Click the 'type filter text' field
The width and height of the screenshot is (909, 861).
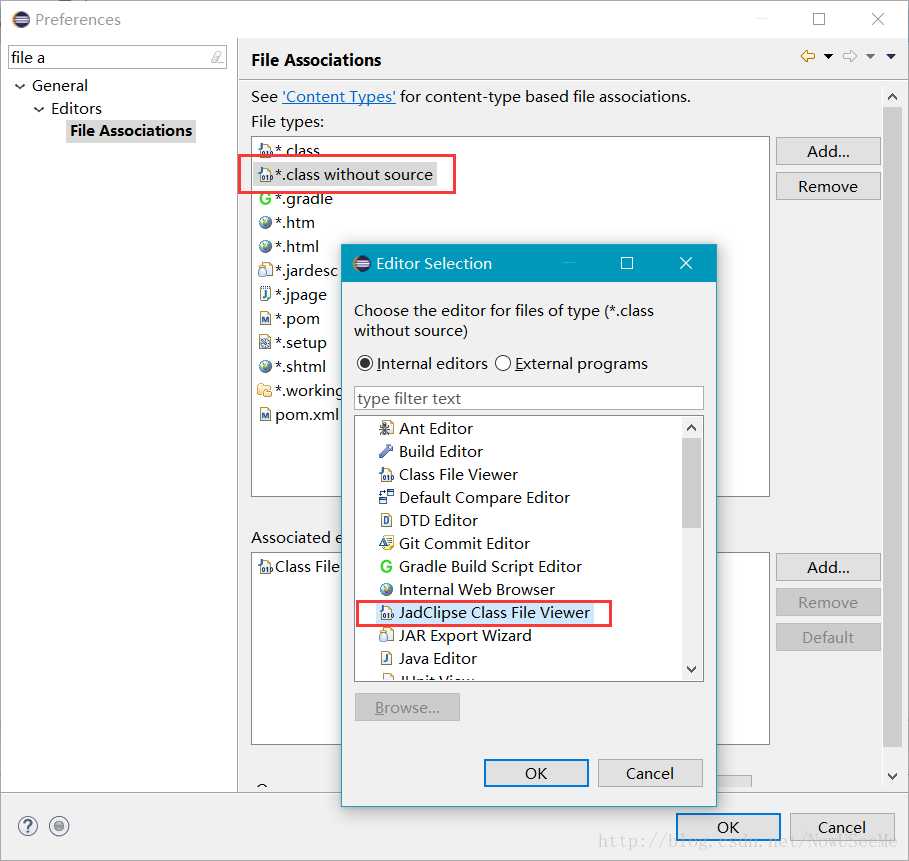[x=529, y=398]
